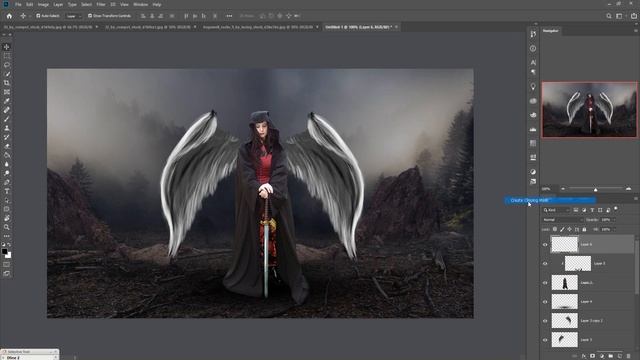
Task: Click the layer style fx icon
Action: pyautogui.click(x=583, y=356)
